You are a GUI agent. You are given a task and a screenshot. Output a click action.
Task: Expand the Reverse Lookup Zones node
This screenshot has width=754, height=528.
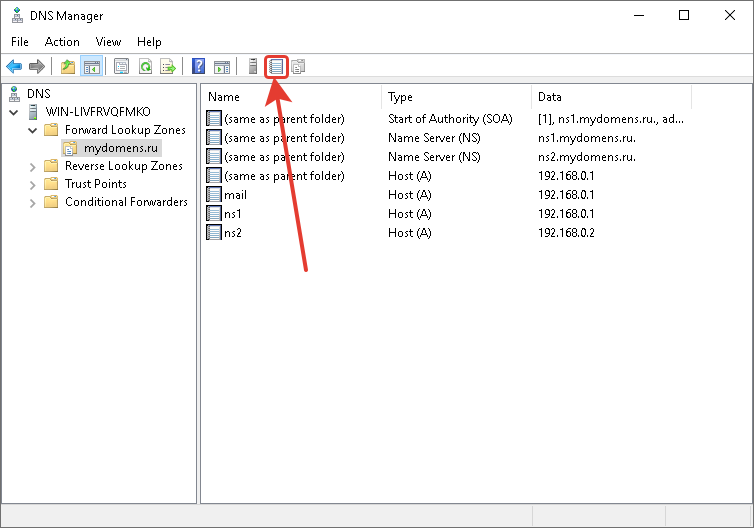(33, 167)
